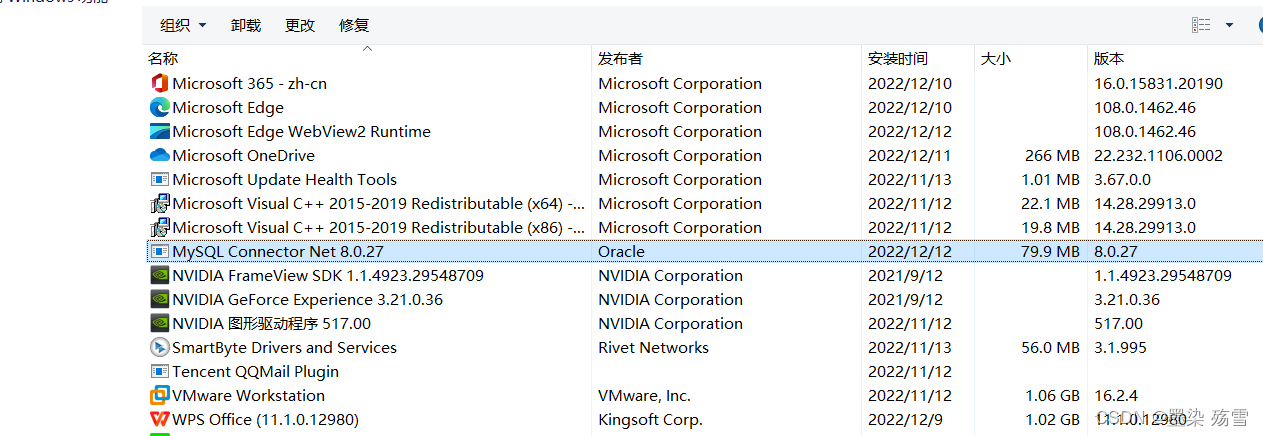This screenshot has width=1263, height=436.
Task: Click the 修复 repair button
Action: 354,25
